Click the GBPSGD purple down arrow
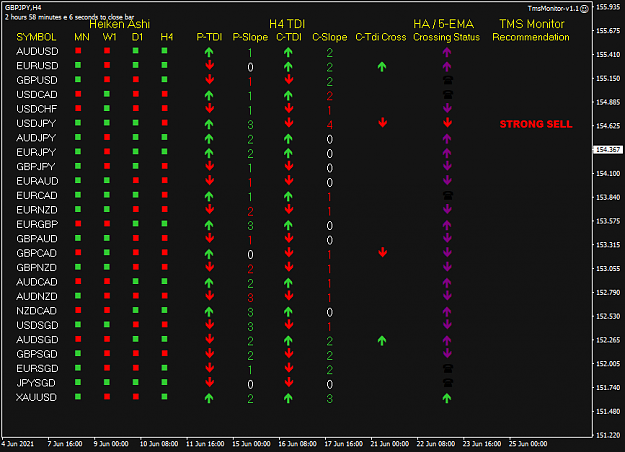 pyautogui.click(x=447, y=353)
